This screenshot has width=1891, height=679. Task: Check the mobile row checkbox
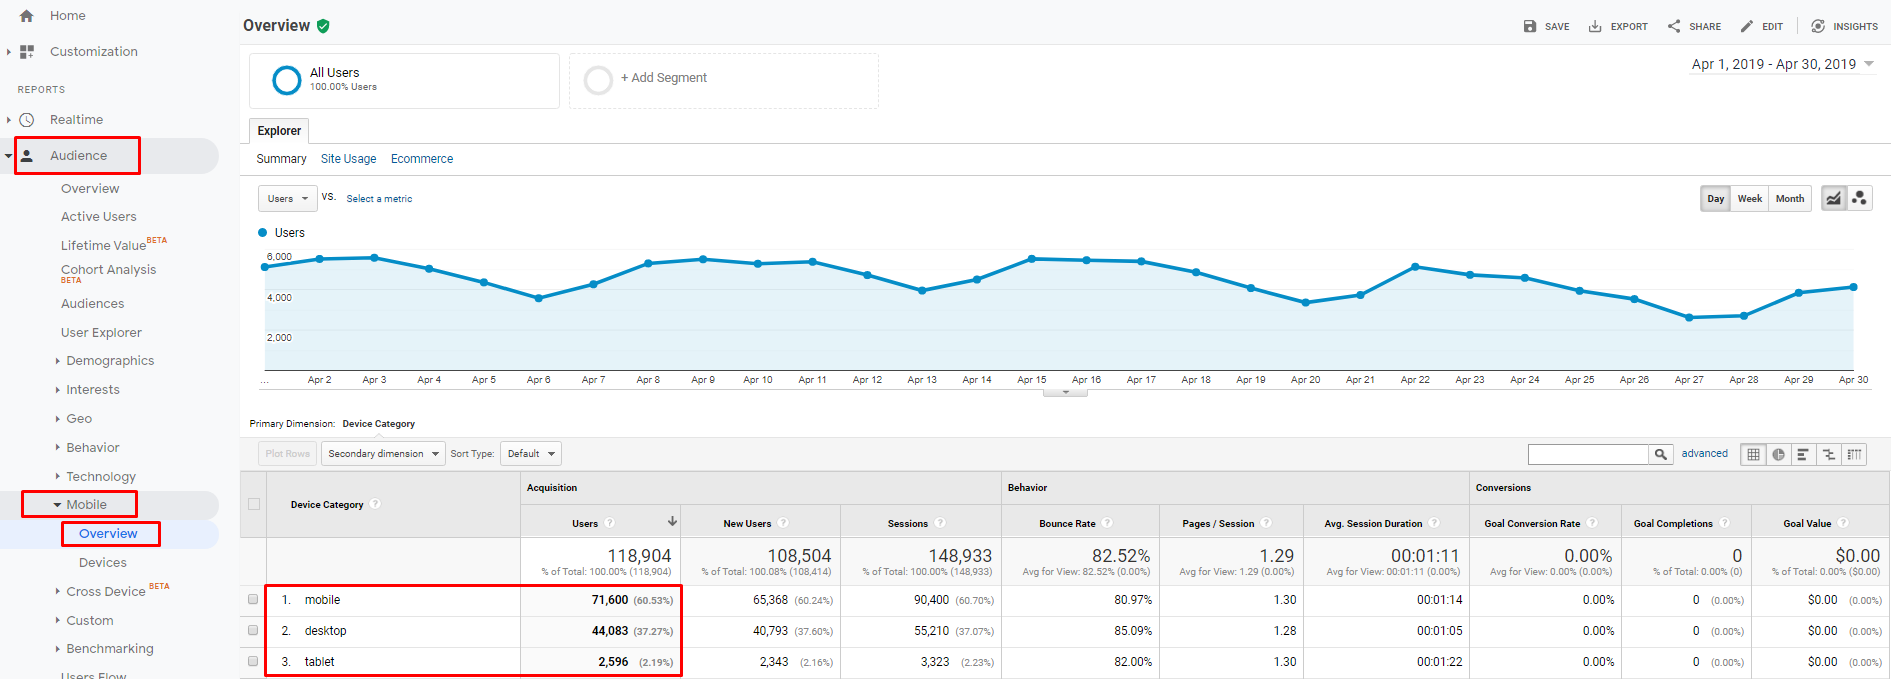click(x=253, y=600)
